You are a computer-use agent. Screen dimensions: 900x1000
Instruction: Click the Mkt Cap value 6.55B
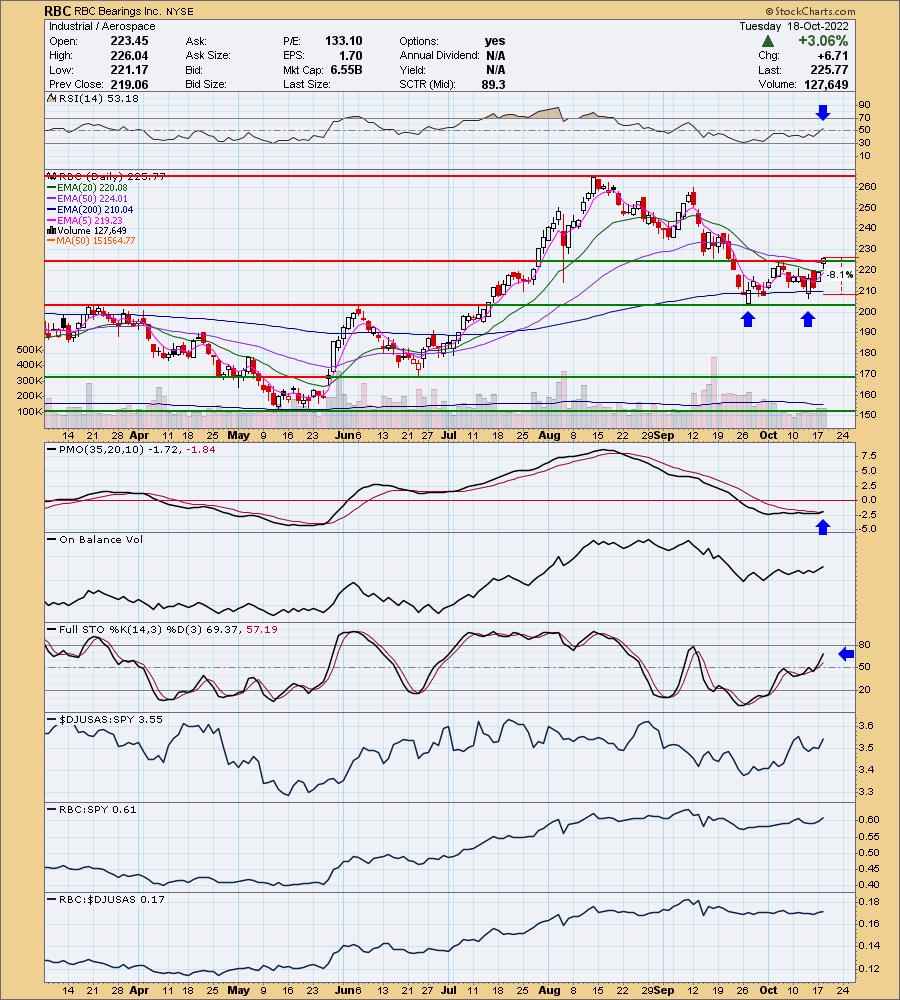click(346, 70)
